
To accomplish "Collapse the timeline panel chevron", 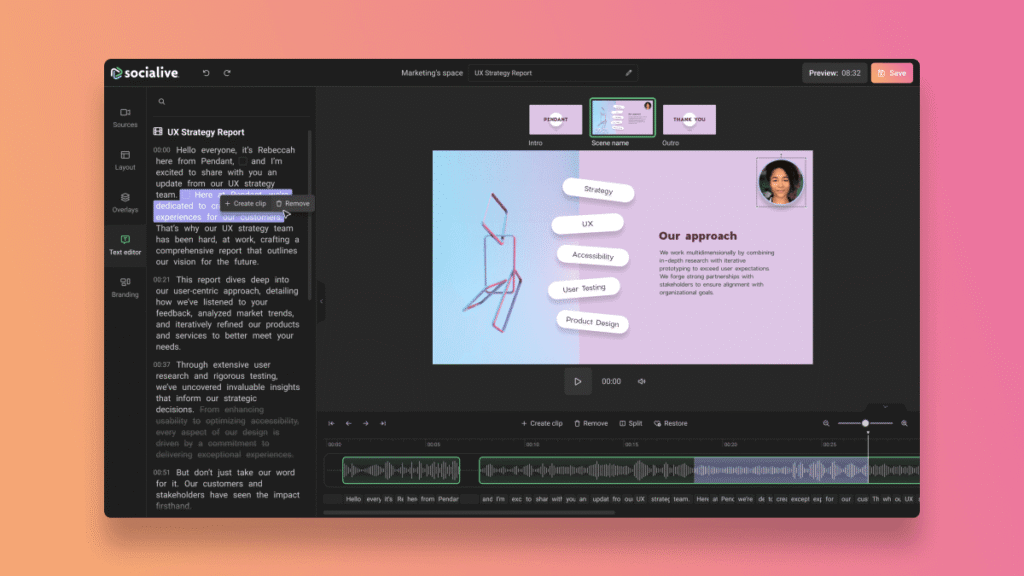I will [x=885, y=407].
